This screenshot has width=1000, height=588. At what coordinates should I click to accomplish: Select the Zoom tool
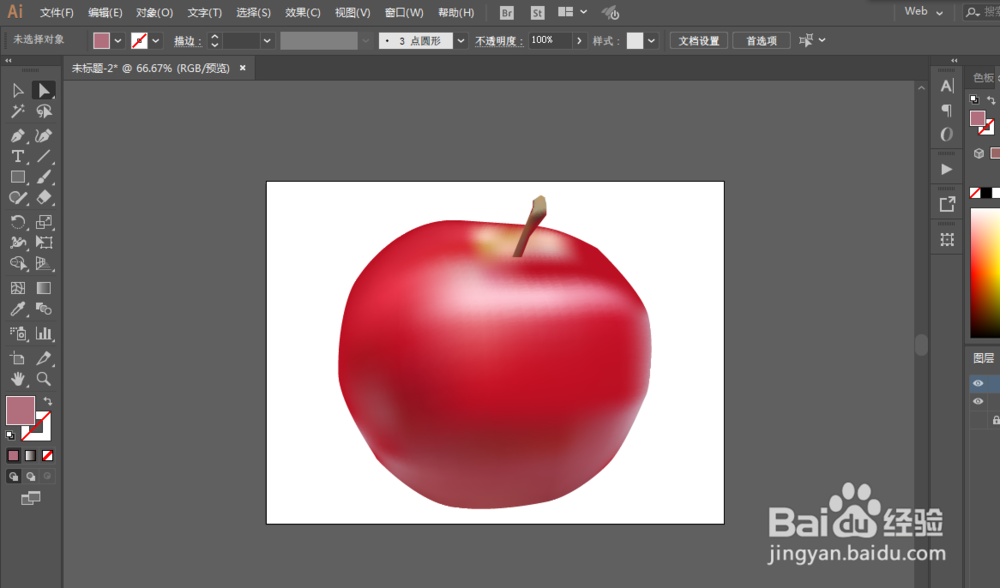pos(44,379)
